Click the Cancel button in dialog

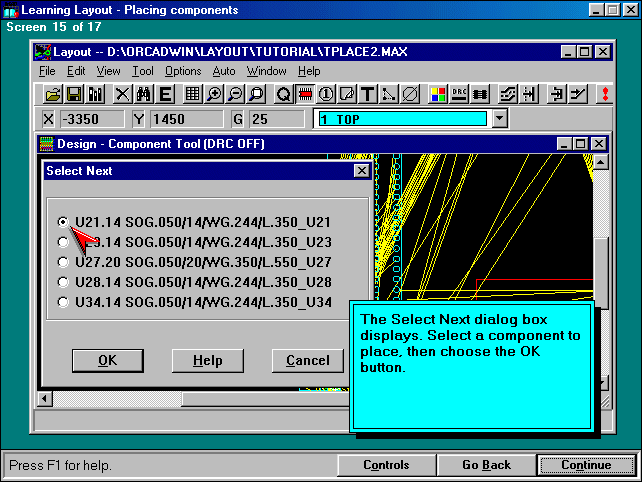coord(307,360)
